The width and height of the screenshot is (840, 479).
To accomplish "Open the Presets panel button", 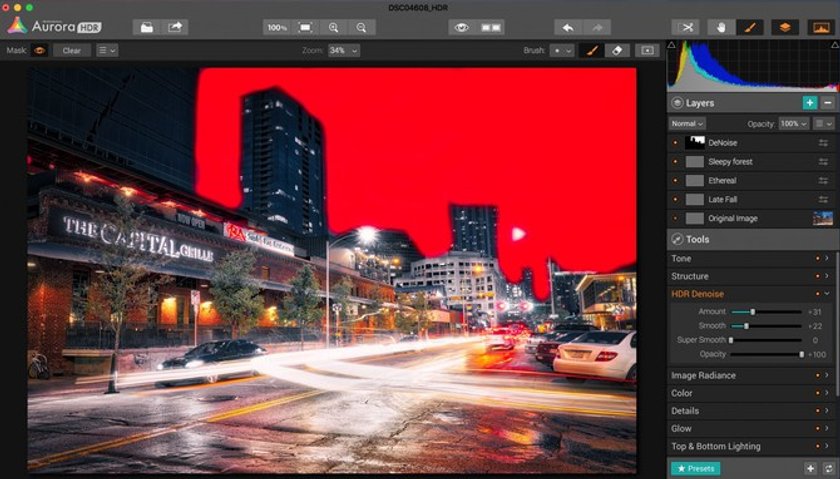I will click(695, 468).
